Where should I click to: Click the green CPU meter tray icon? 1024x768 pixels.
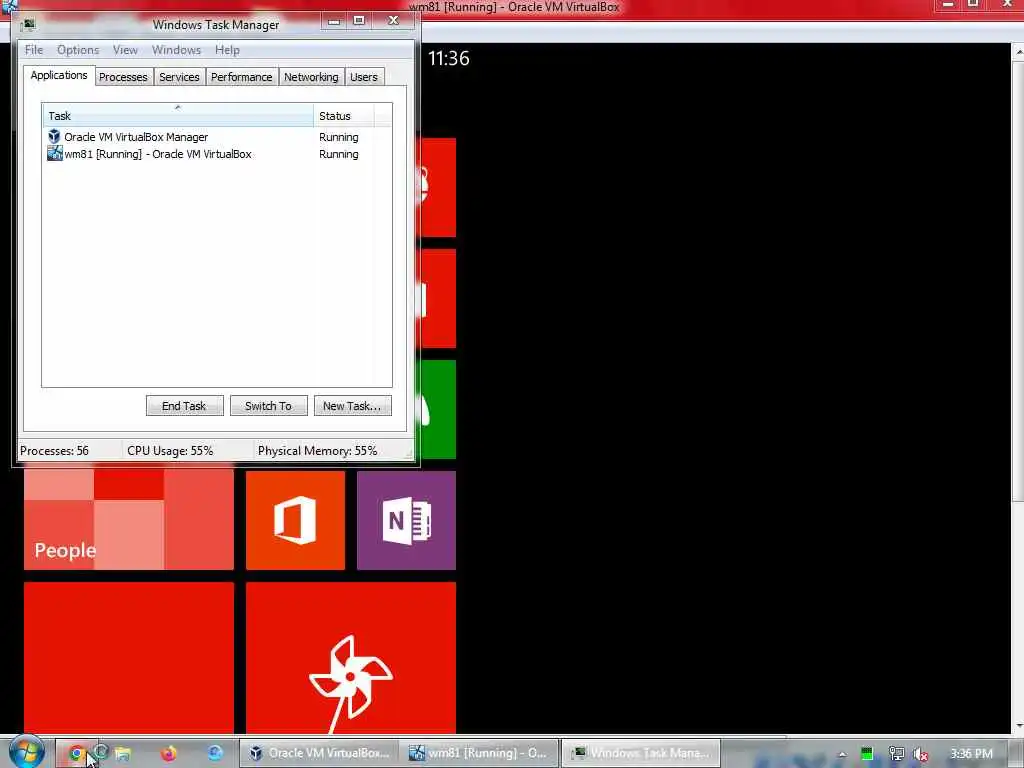pos(867,754)
